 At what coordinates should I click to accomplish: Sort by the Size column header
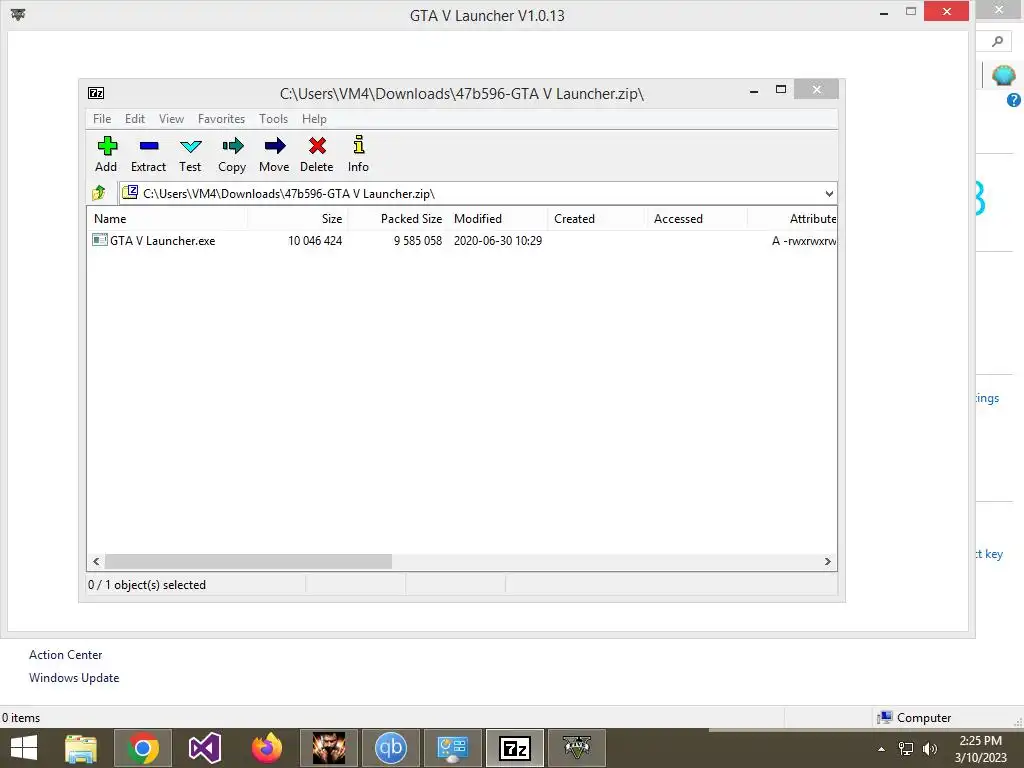(x=298, y=219)
